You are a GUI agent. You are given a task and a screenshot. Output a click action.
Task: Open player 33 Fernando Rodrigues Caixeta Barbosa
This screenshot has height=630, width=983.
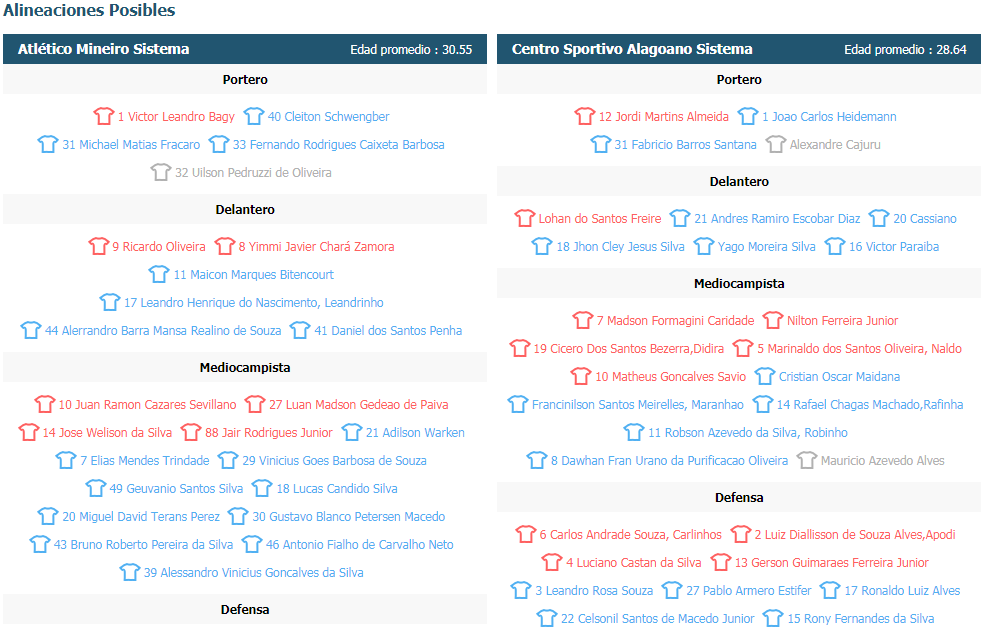pyautogui.click(x=339, y=145)
